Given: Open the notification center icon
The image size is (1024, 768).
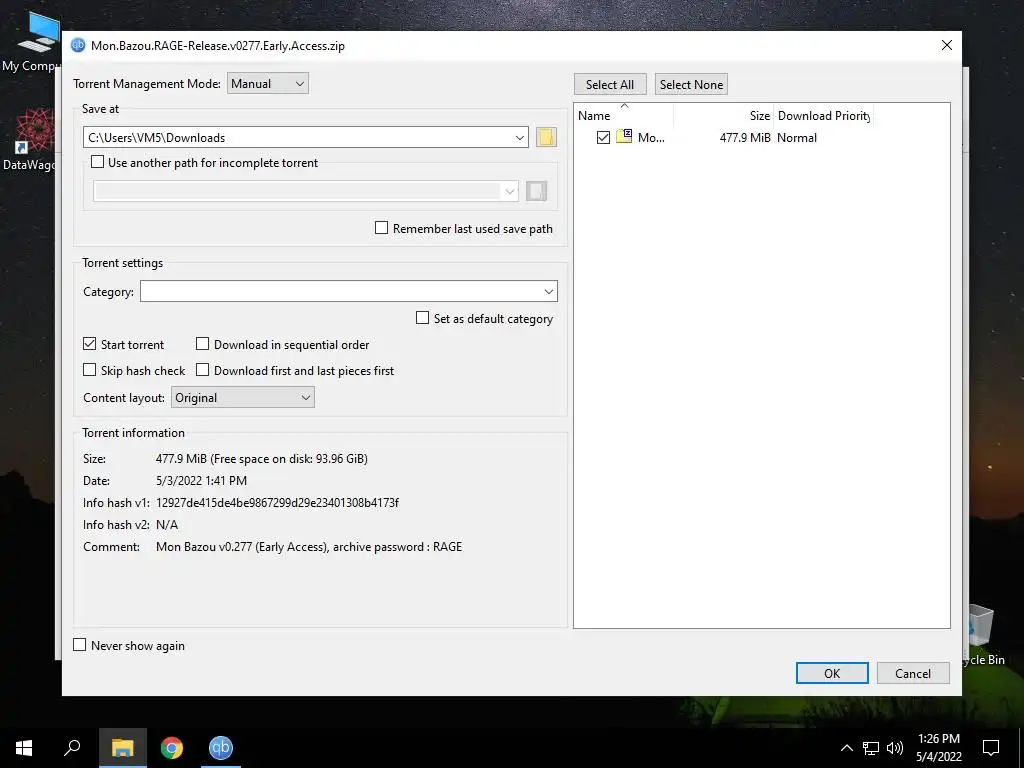Looking at the screenshot, I should click(x=991, y=748).
